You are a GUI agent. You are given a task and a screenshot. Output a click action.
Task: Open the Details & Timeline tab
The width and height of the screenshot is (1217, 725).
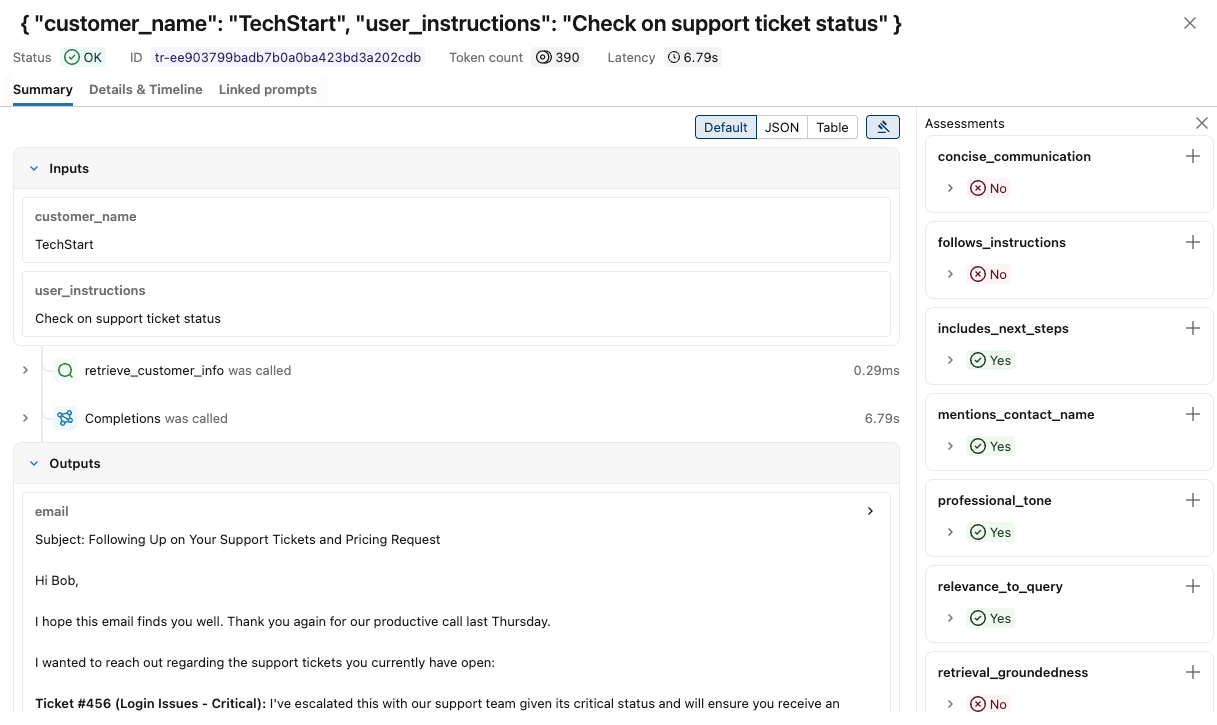pyautogui.click(x=146, y=89)
